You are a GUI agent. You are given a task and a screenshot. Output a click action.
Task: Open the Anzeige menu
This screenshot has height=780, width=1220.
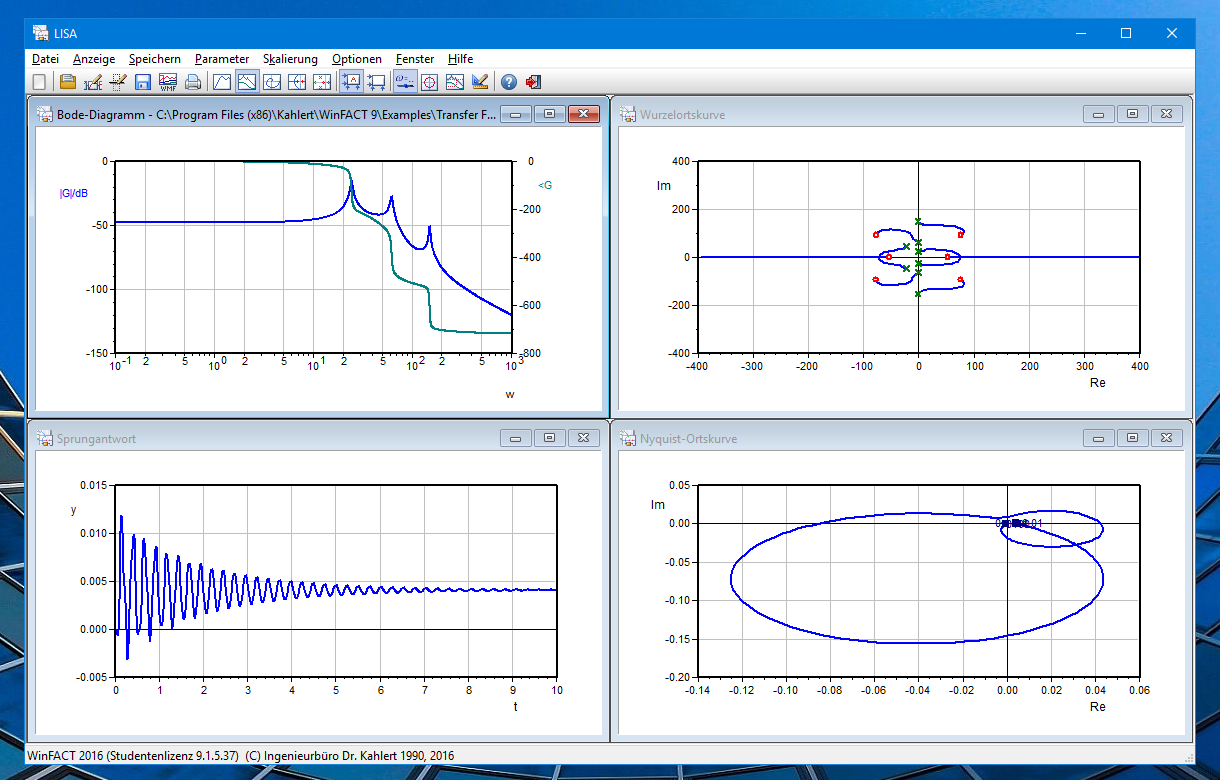[94, 59]
